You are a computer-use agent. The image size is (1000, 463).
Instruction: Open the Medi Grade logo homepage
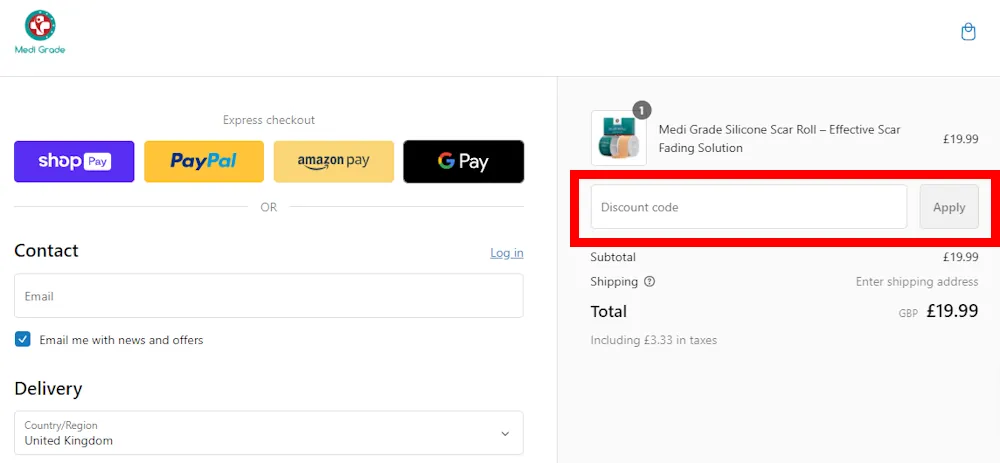[40, 33]
